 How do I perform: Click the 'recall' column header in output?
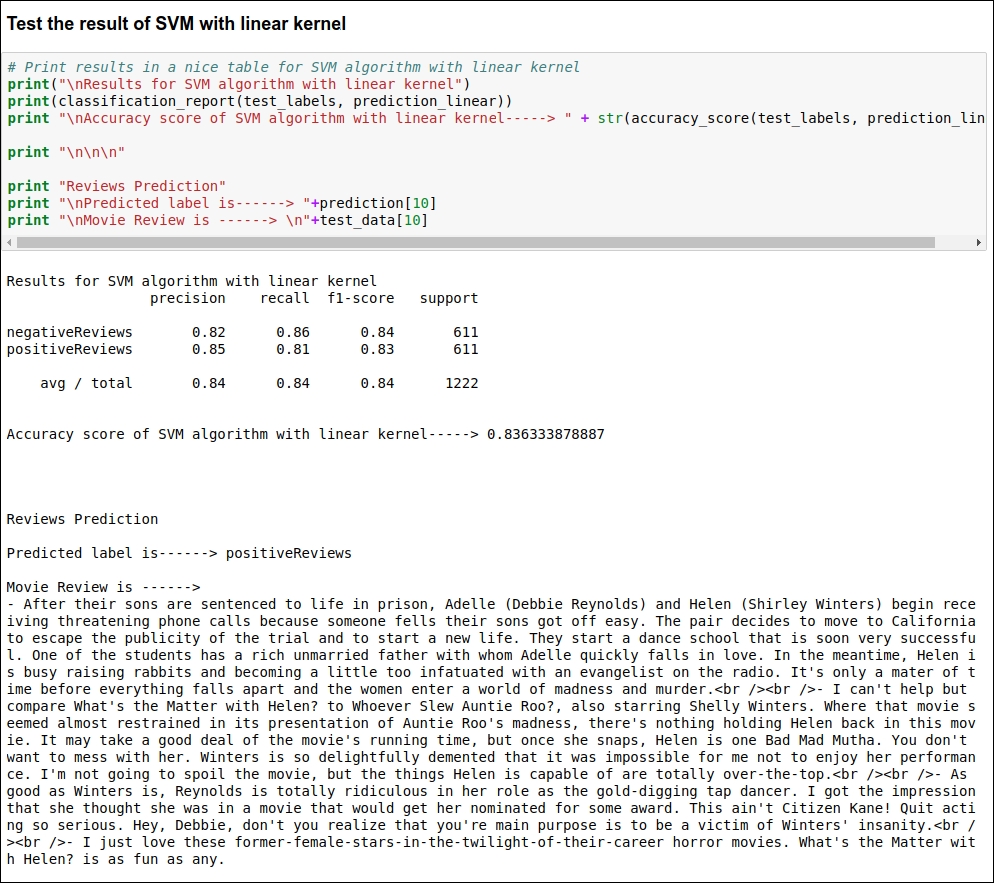[x=285, y=299]
